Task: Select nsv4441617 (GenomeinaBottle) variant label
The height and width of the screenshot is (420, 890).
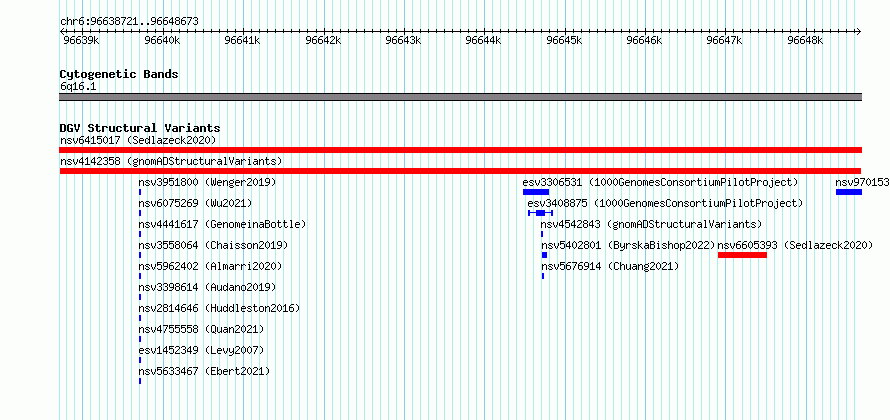Action: [x=222, y=224]
